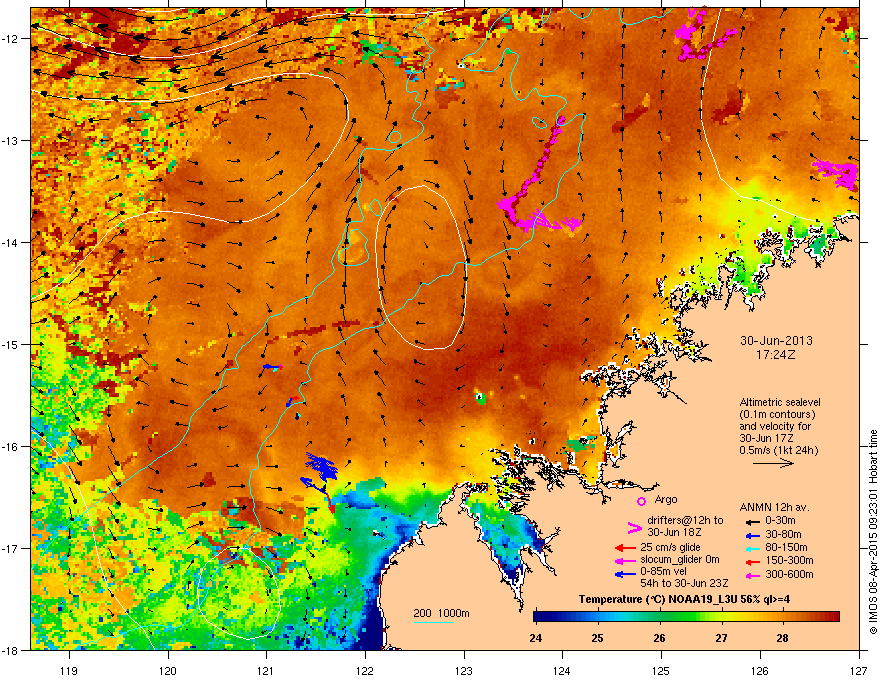Click the '0-30m' depth label
Image resolution: width=880 pixels, height=680 pixels.
(780, 521)
